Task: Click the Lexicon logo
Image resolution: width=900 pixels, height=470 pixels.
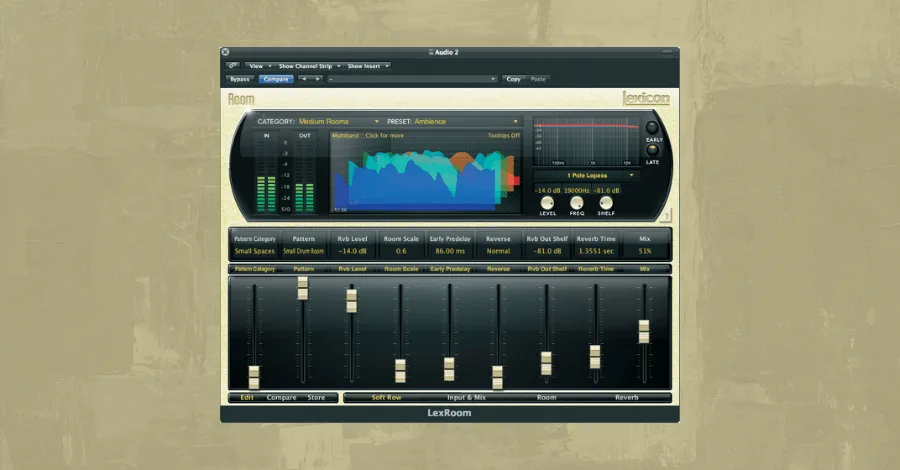Action: point(646,98)
